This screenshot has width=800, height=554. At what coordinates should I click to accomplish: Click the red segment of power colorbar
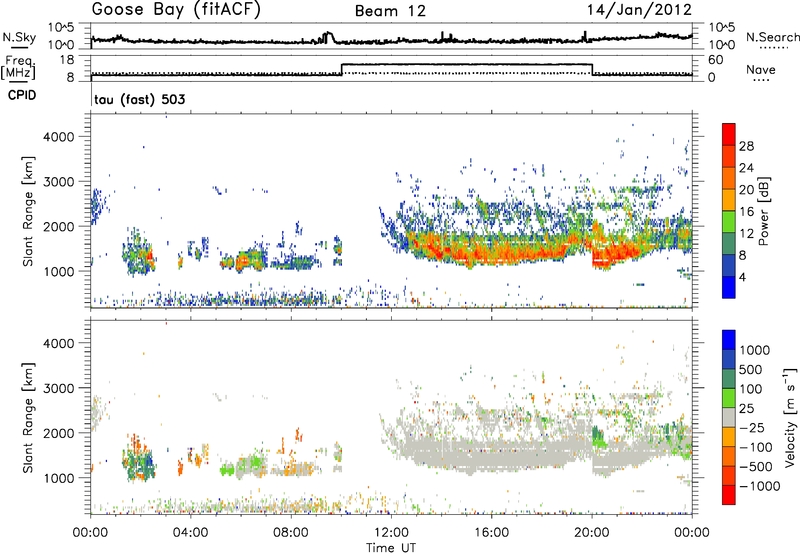(x=729, y=135)
